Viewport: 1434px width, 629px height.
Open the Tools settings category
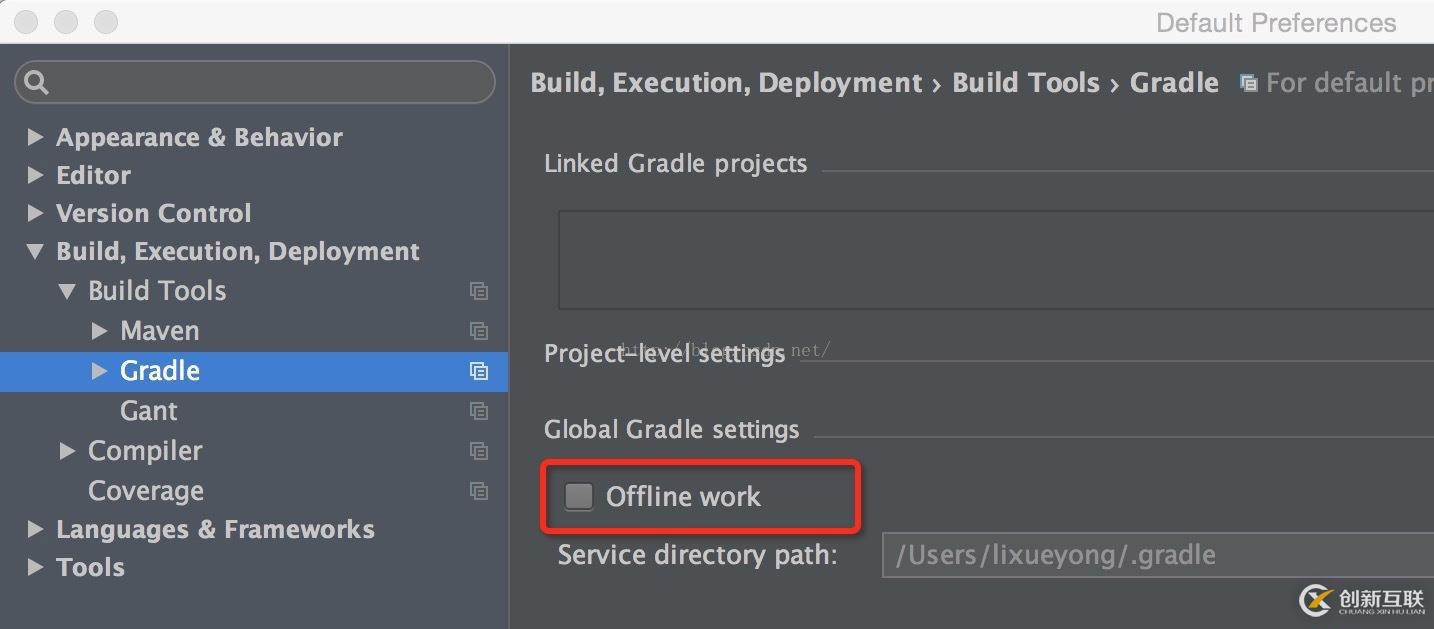pos(90,567)
